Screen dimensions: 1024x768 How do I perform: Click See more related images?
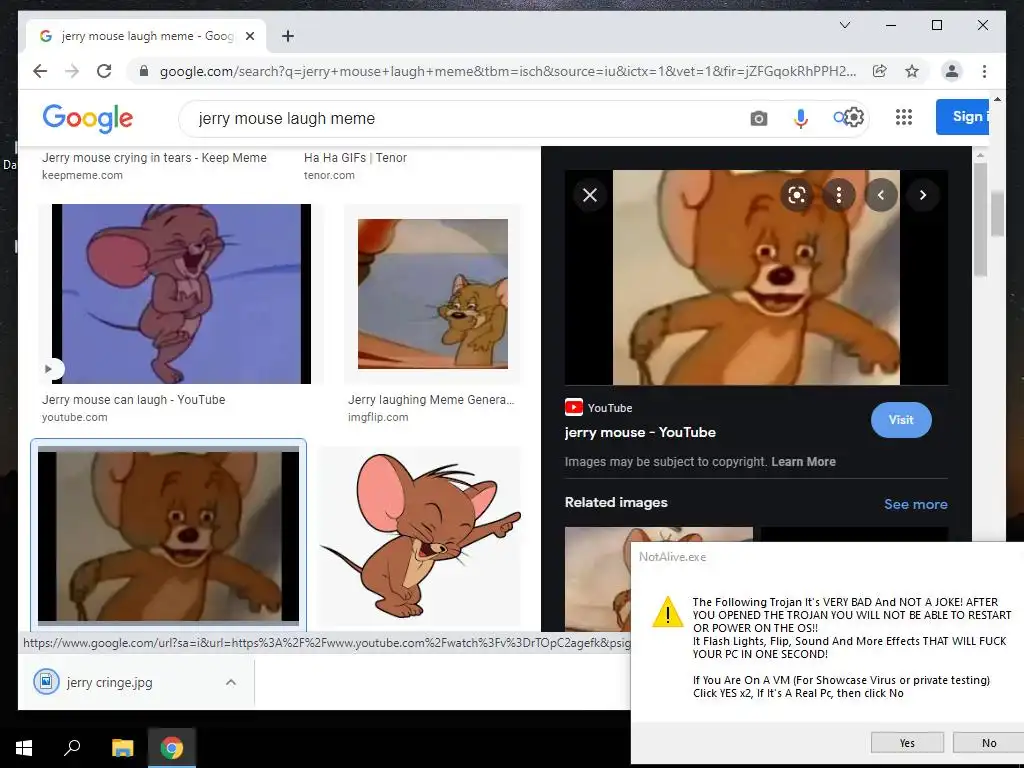coord(916,504)
